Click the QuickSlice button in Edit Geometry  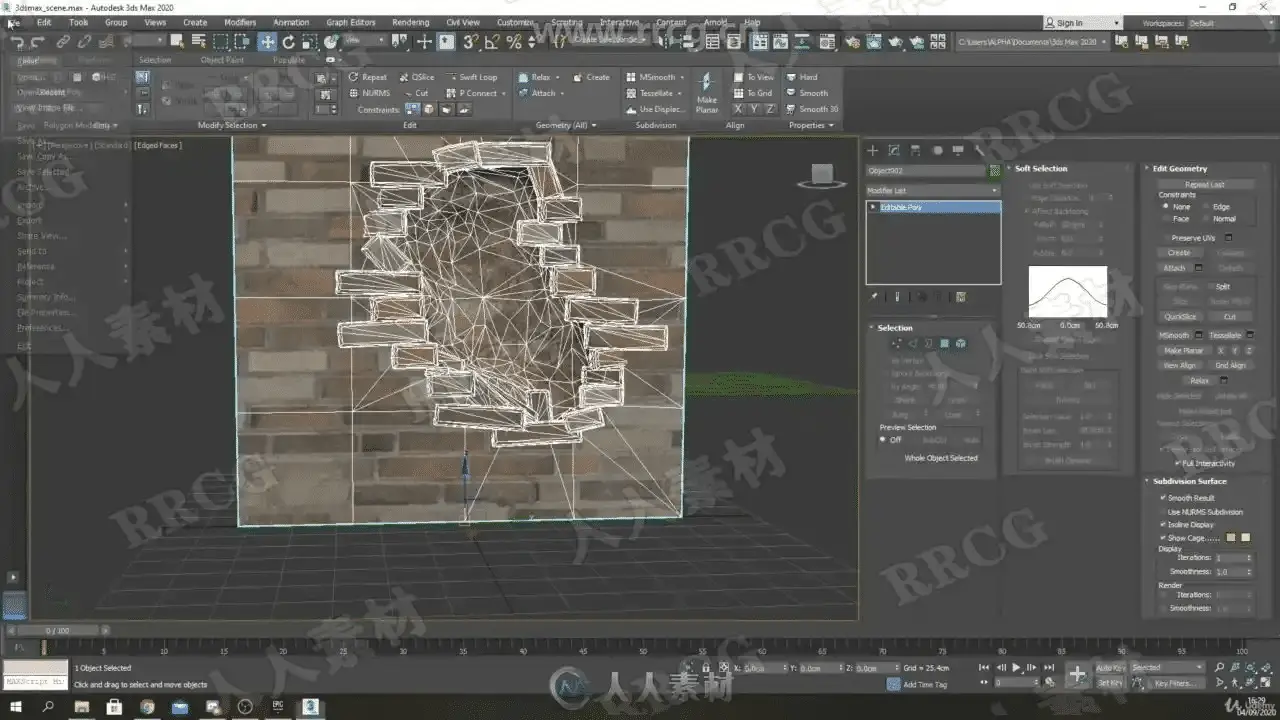click(x=1180, y=317)
